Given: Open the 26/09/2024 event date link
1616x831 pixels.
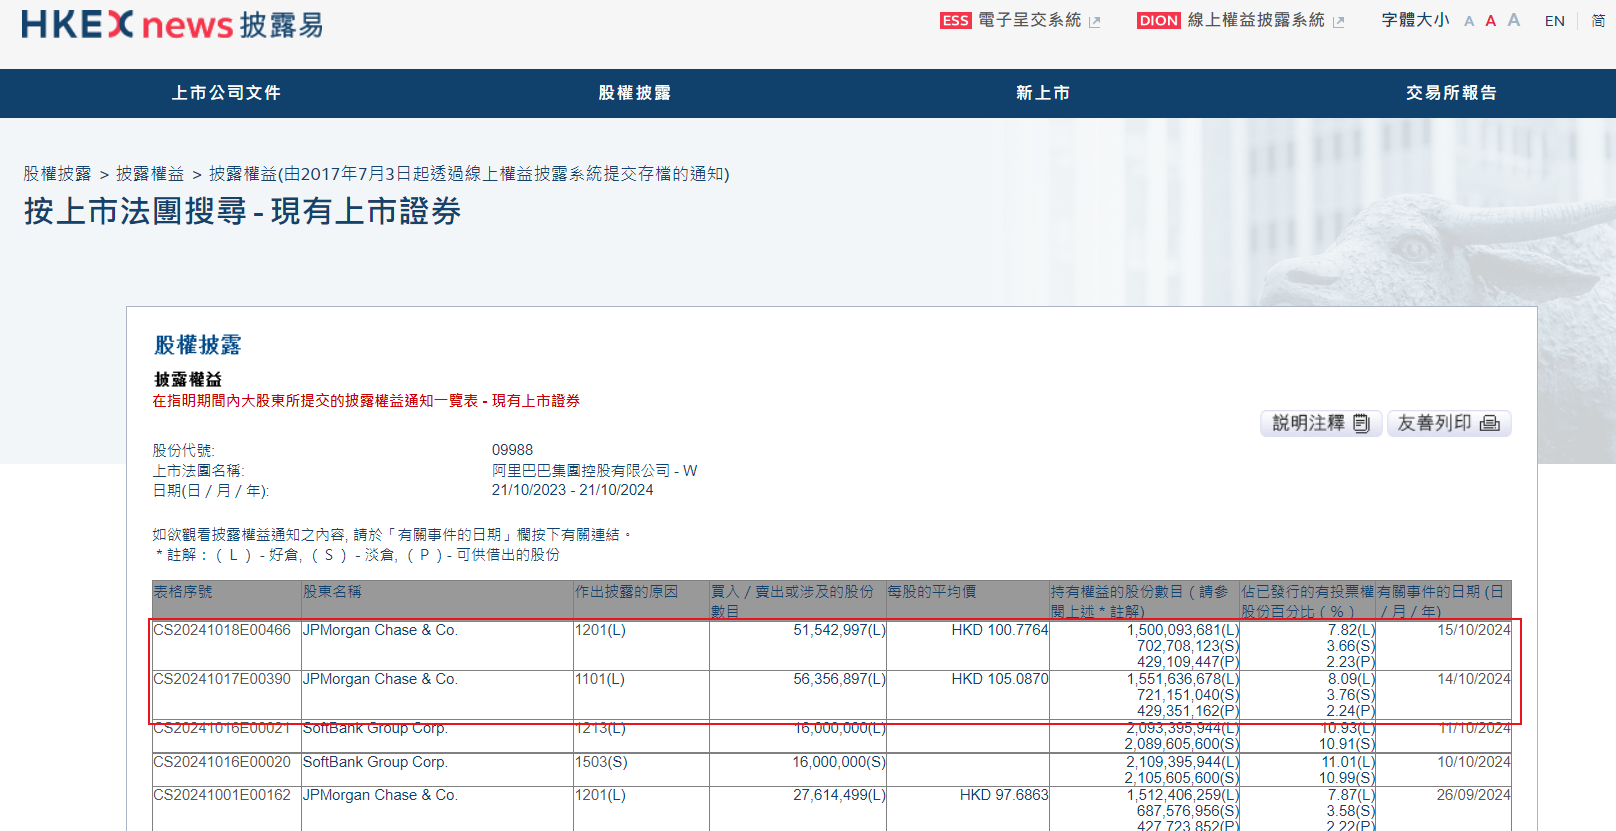Looking at the screenshot, I should [x=1473, y=795].
